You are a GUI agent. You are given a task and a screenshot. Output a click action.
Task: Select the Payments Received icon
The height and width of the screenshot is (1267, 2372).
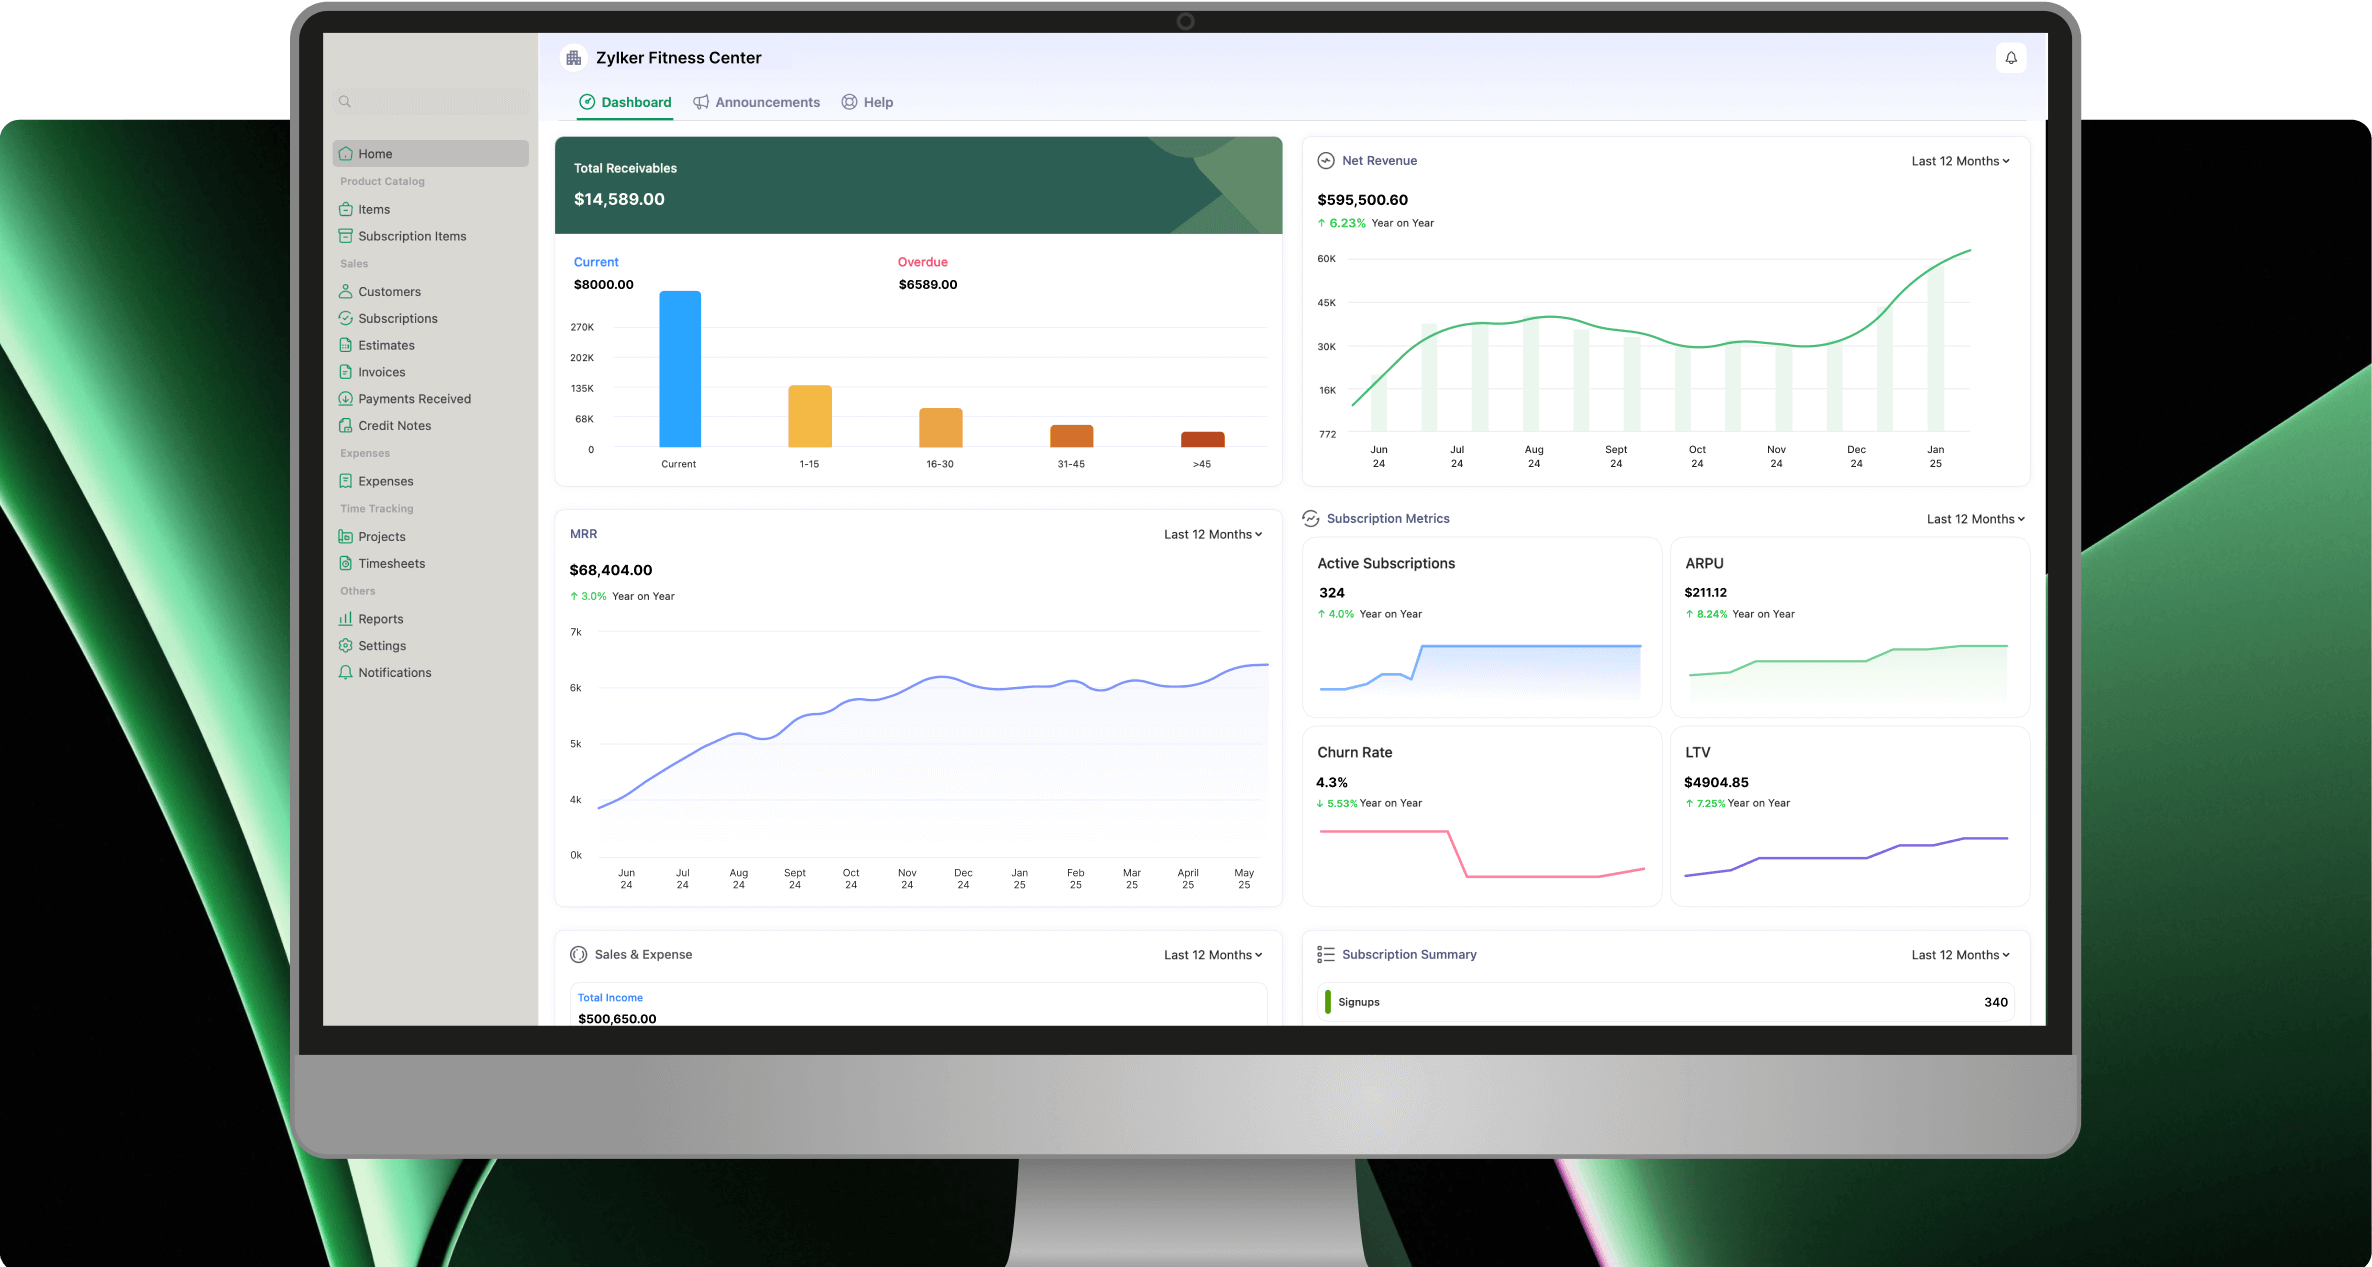pos(346,398)
